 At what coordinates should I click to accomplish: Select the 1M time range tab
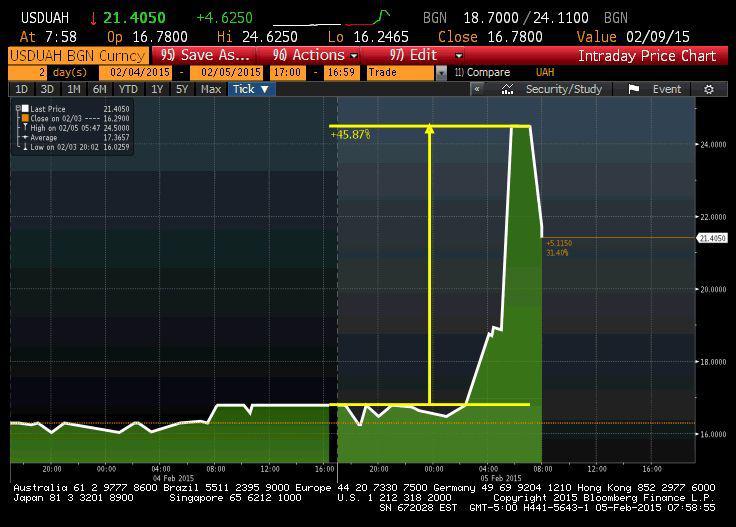[74, 89]
